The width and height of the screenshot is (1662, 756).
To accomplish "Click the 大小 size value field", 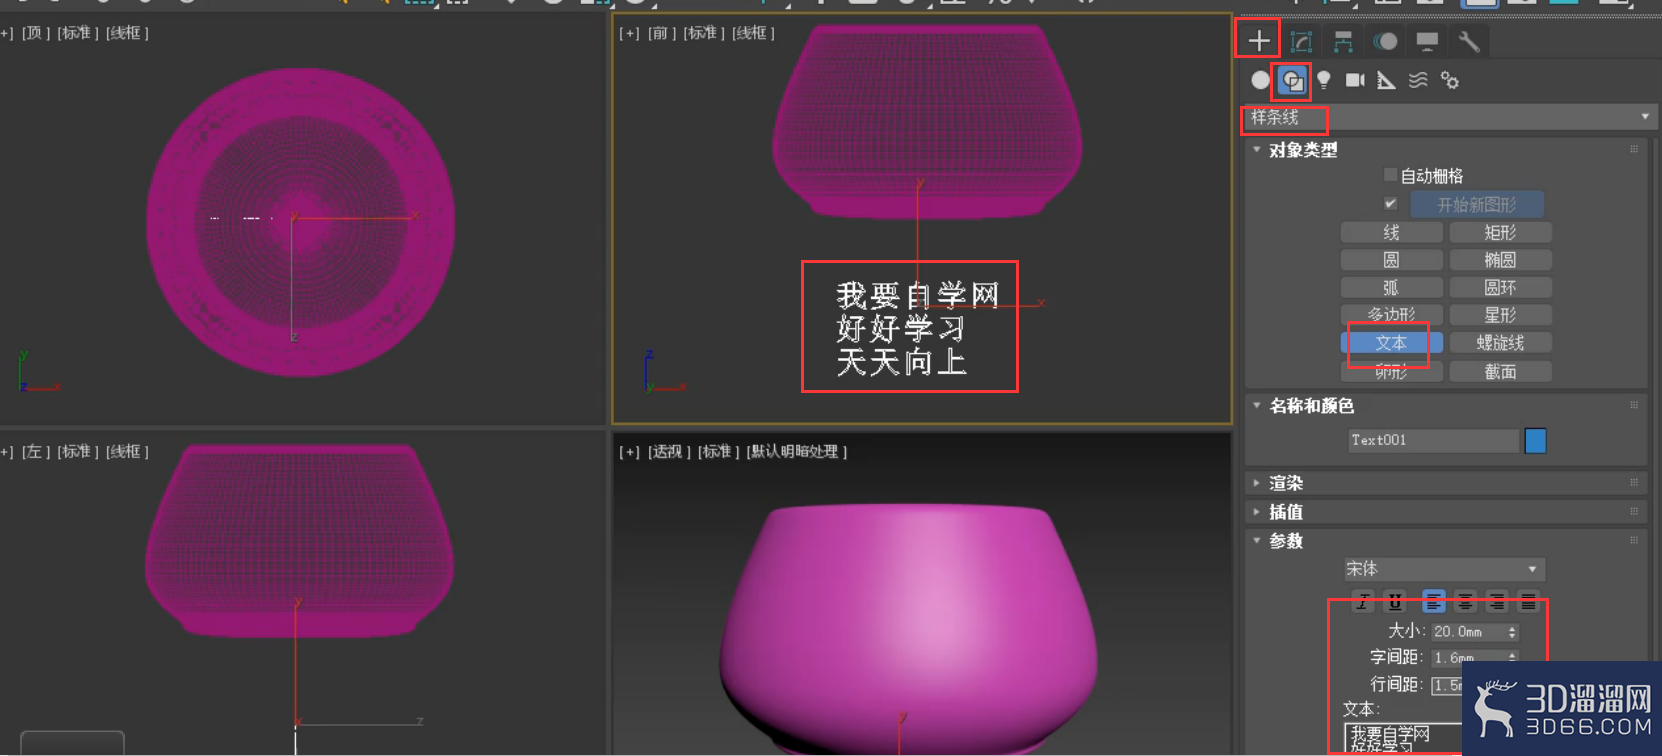I will pyautogui.click(x=1468, y=632).
